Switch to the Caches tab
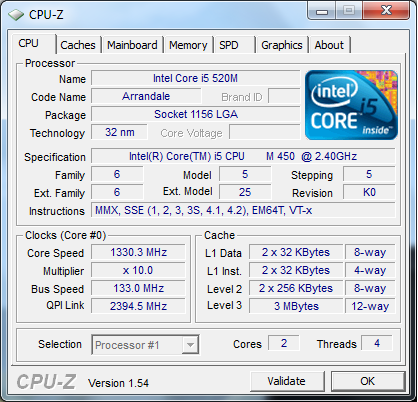The image size is (418, 402). pyautogui.click(x=78, y=45)
